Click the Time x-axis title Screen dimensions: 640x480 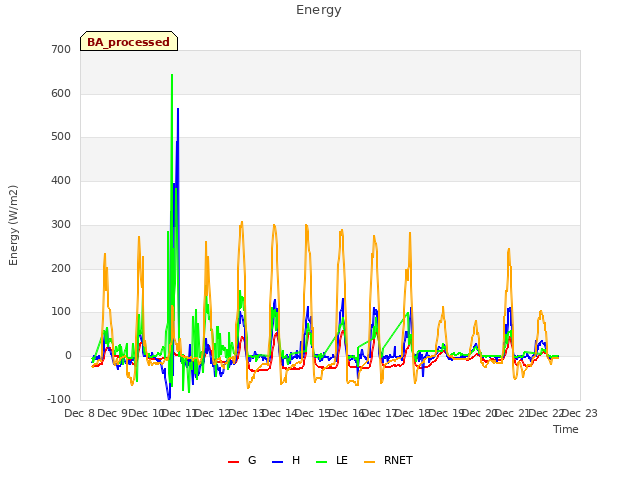(x=566, y=429)
